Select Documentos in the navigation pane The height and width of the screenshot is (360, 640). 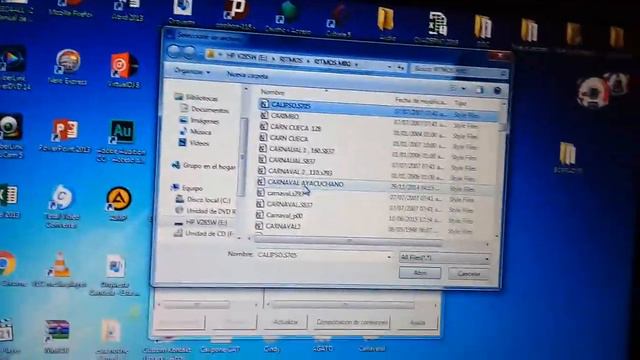tap(205, 109)
